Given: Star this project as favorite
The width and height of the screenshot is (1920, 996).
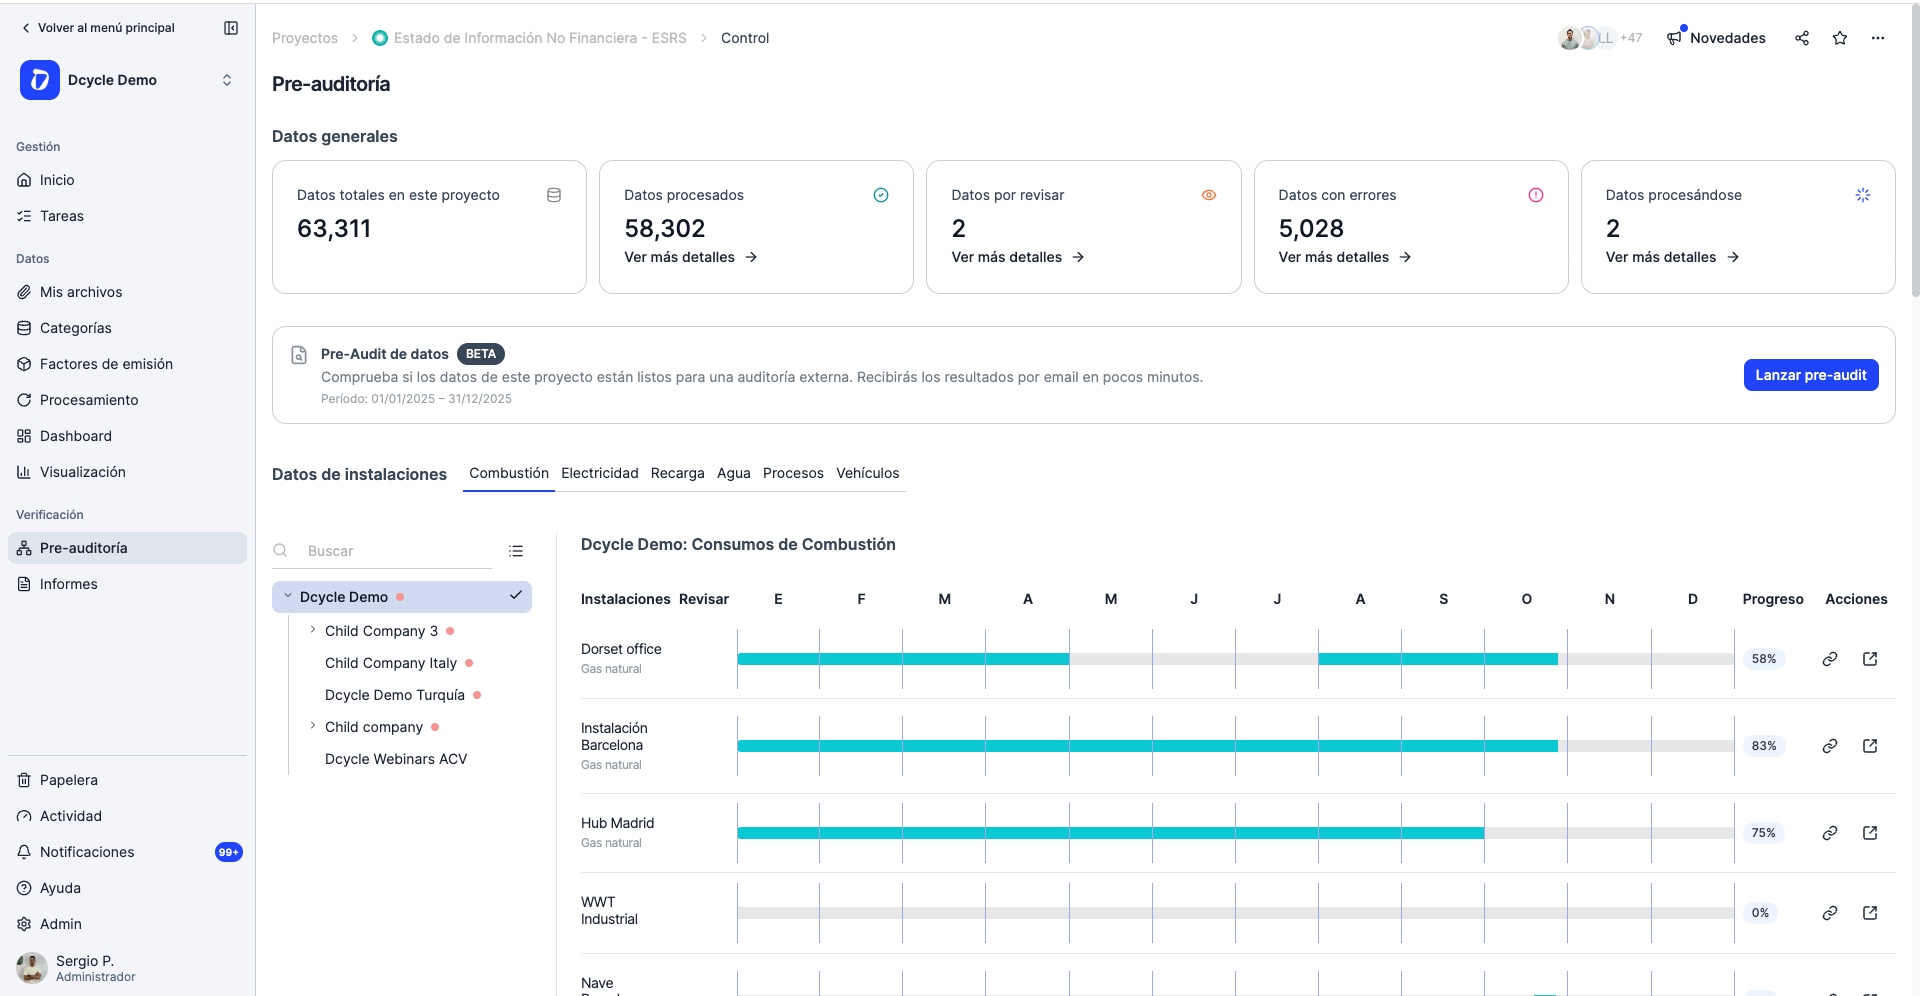Looking at the screenshot, I should [1840, 38].
